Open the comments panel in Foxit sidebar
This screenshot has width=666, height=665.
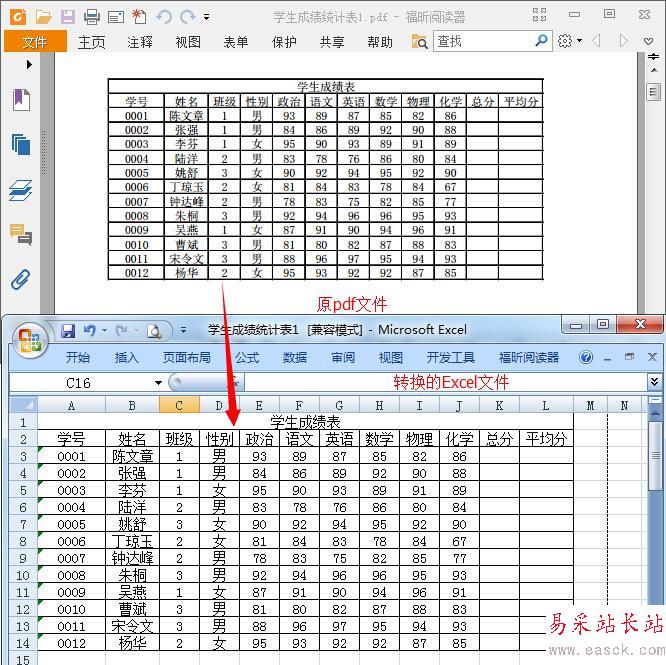click(21, 234)
